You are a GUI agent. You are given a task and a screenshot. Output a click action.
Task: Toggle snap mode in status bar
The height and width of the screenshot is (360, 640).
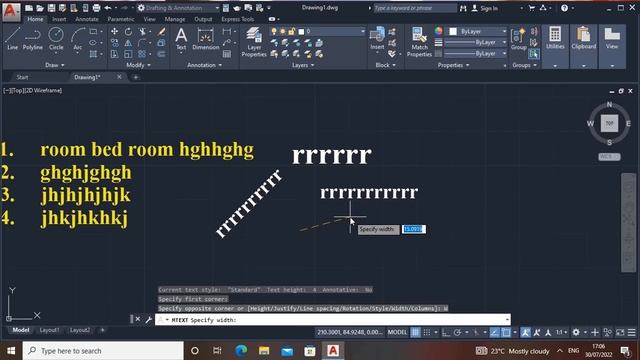coord(427,332)
